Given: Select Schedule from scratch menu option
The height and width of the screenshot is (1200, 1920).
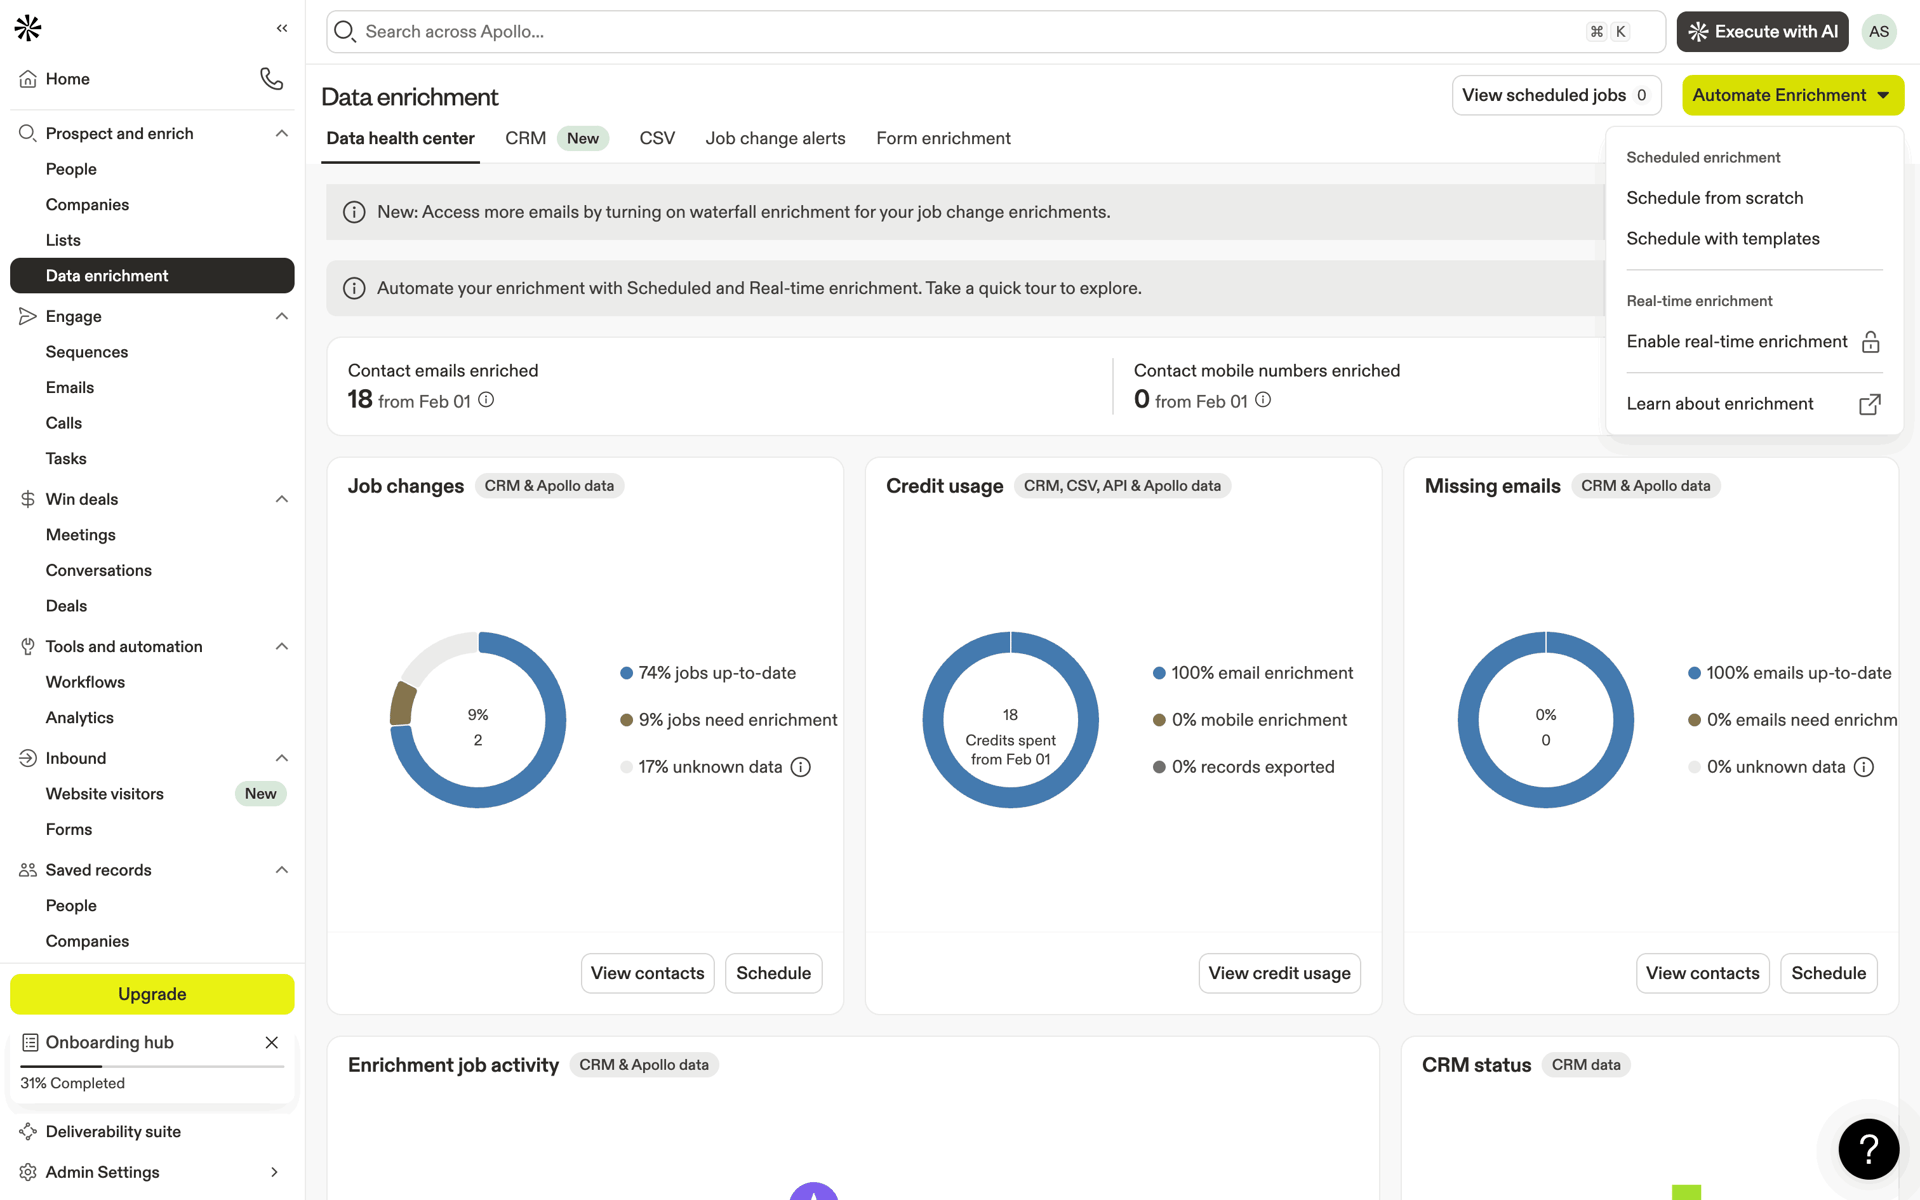Looking at the screenshot, I should point(1714,198).
